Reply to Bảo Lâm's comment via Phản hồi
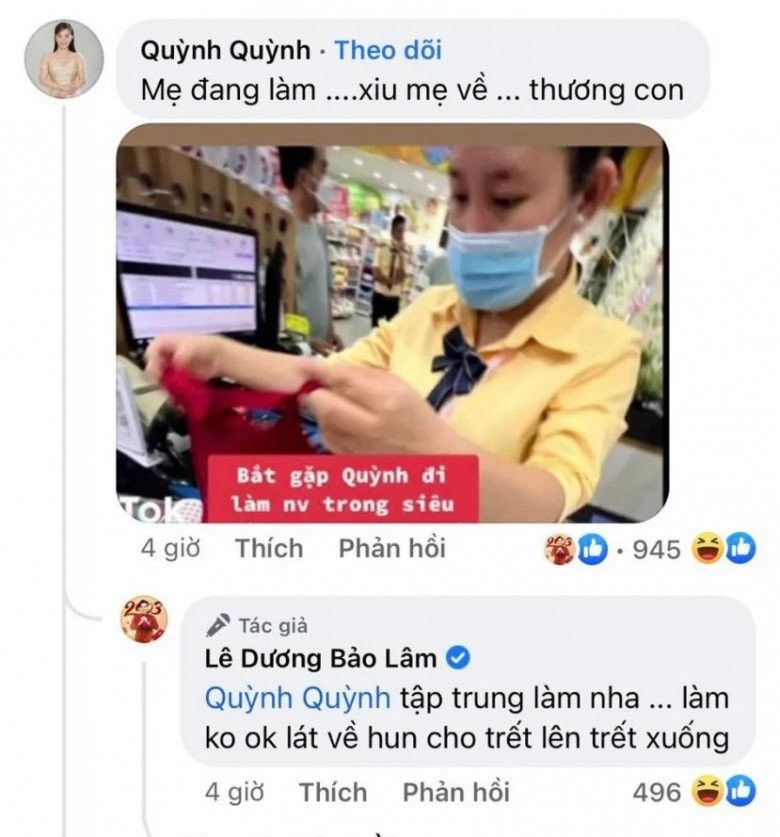 [x=456, y=792]
